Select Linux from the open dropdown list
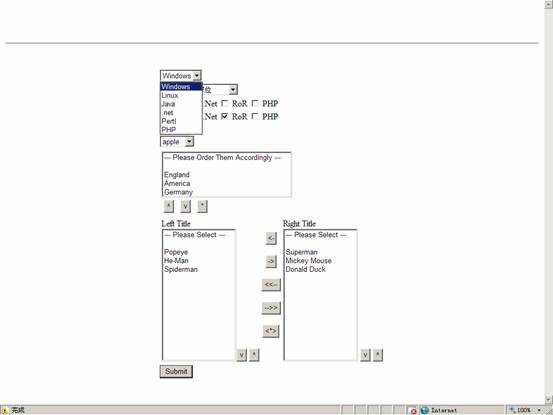 (x=181, y=95)
